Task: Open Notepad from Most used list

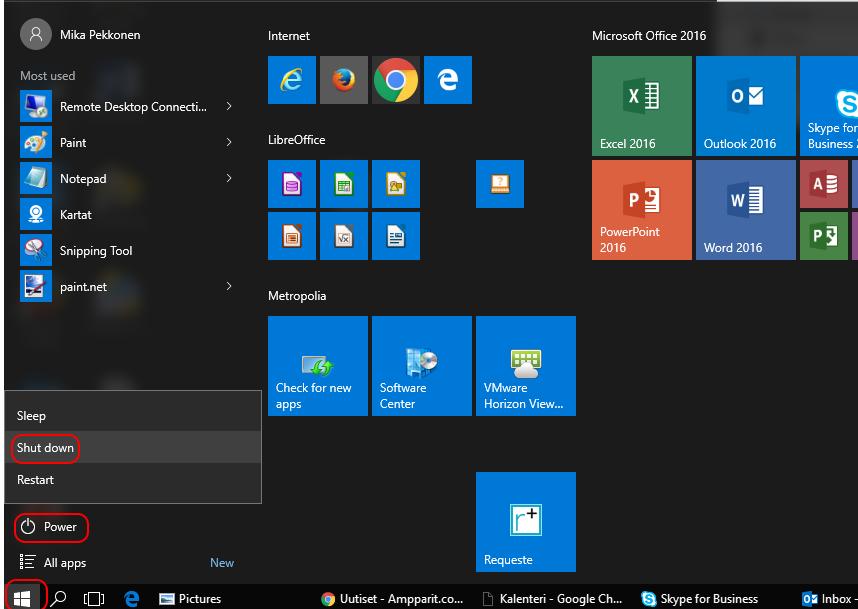Action: click(130, 178)
